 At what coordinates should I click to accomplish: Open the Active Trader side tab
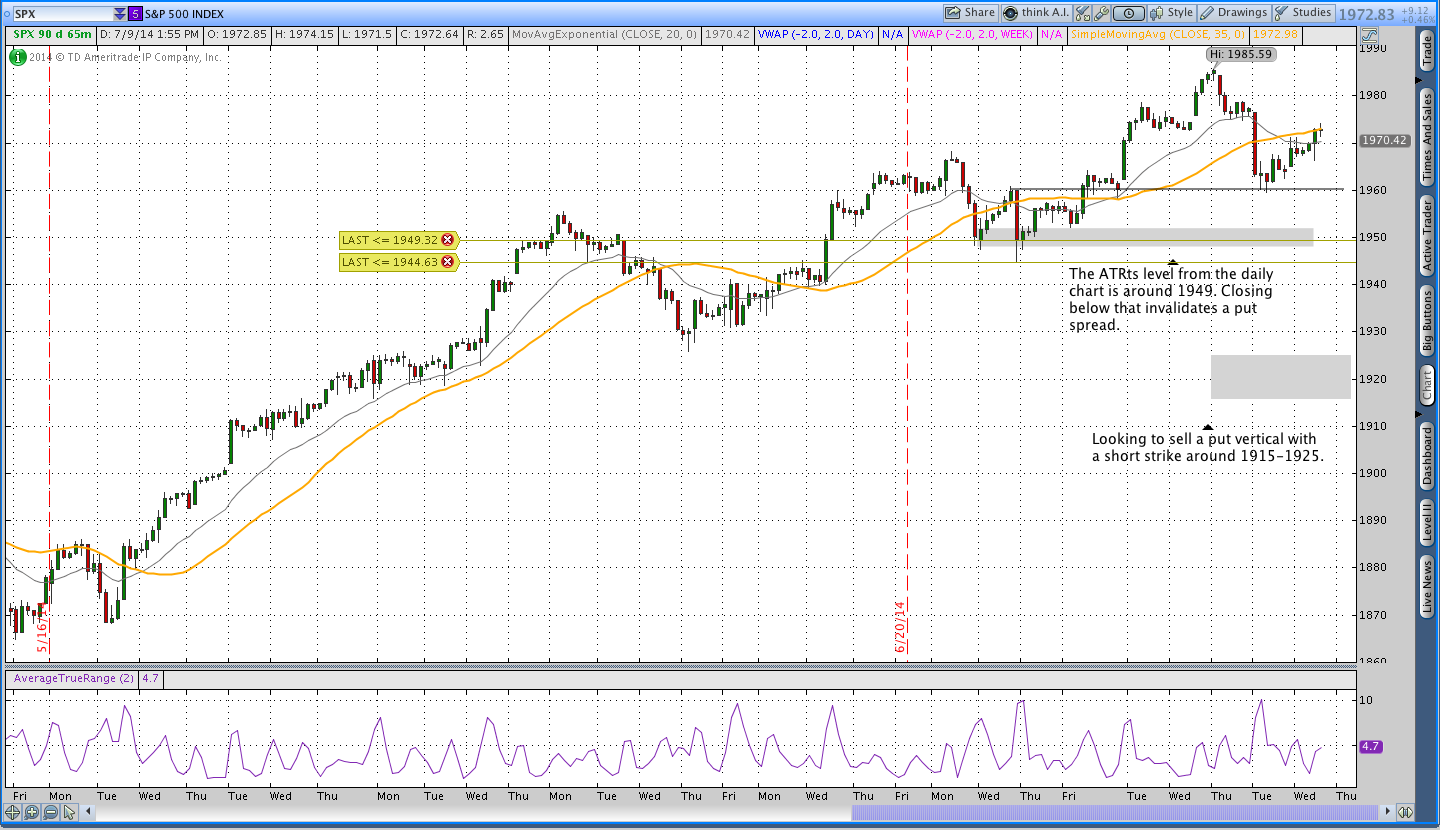[x=1427, y=235]
